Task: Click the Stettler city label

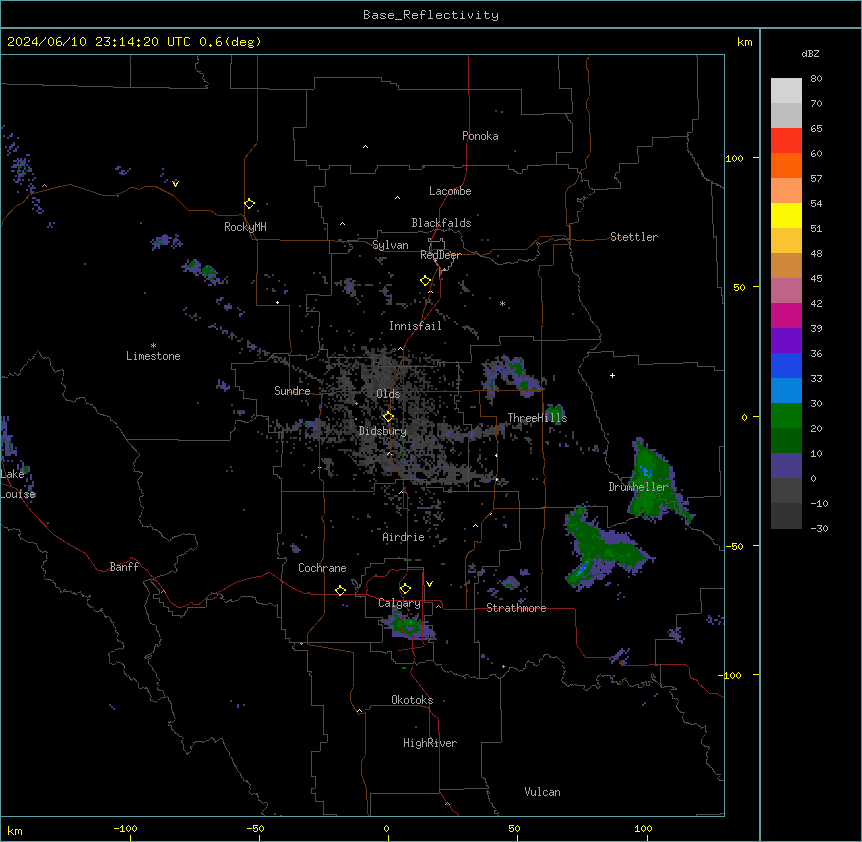Action: [x=634, y=237]
